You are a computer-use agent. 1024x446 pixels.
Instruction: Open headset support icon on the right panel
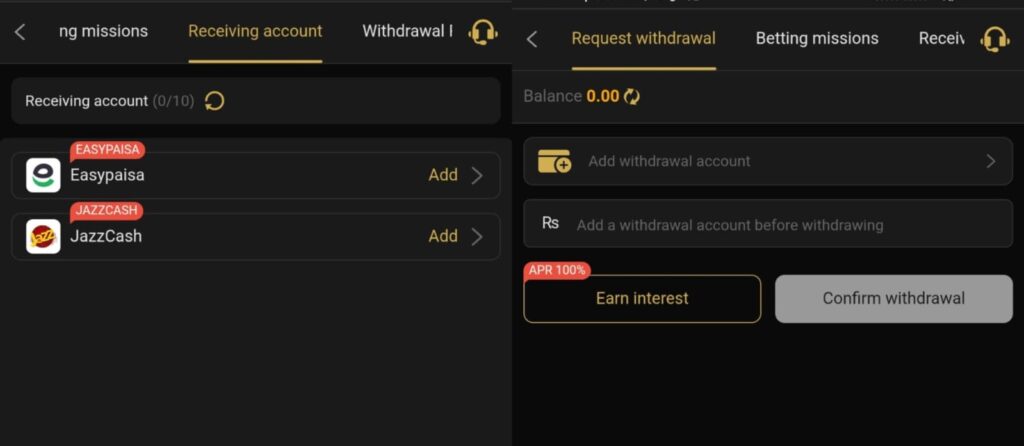(x=995, y=39)
